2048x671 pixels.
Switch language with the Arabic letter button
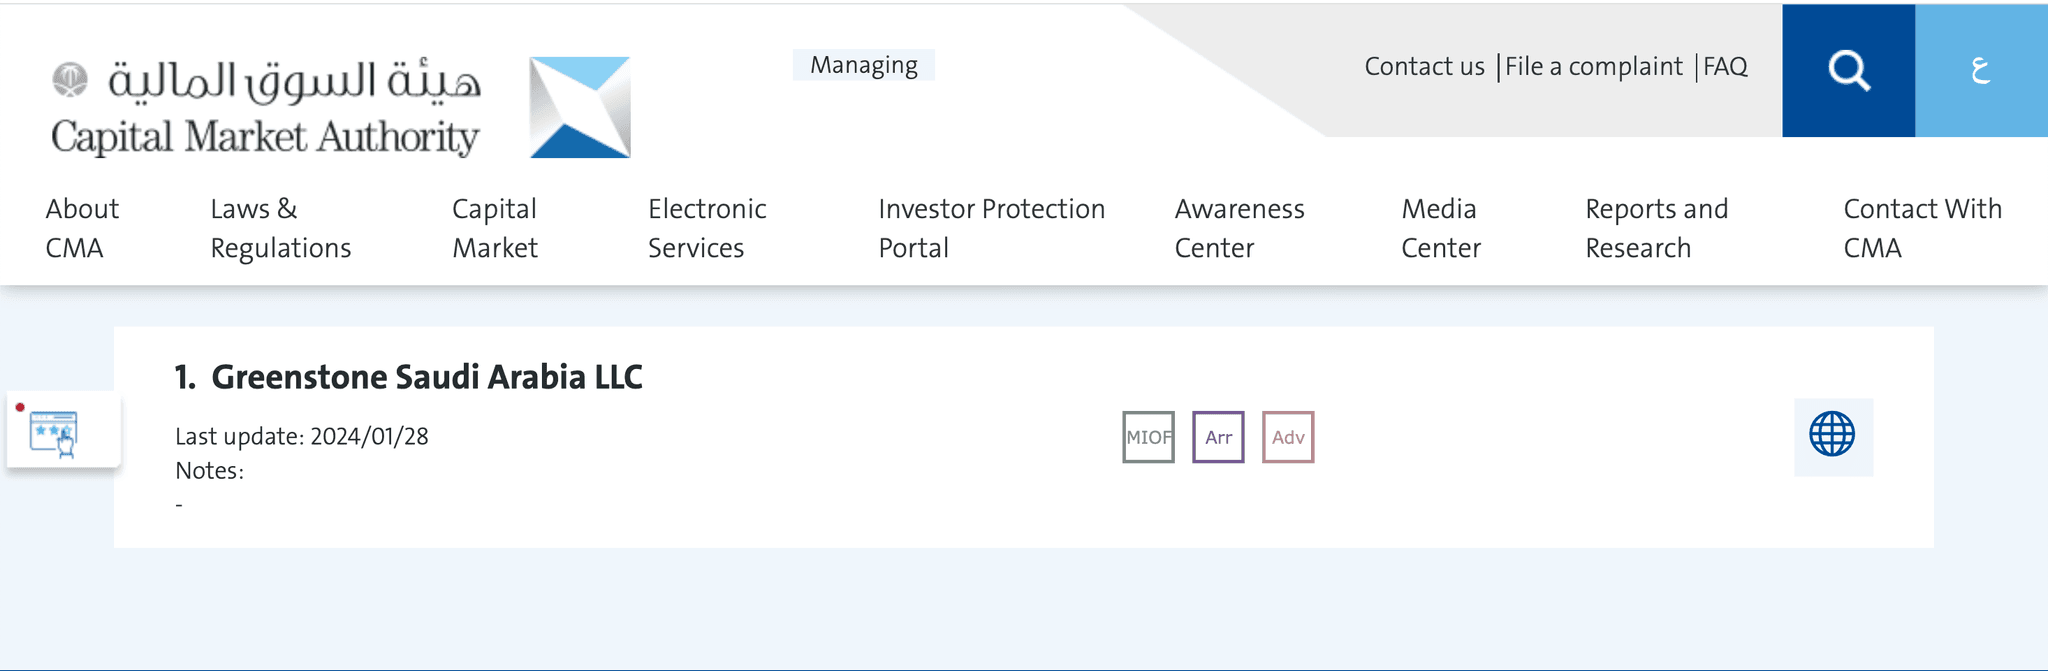point(1980,70)
